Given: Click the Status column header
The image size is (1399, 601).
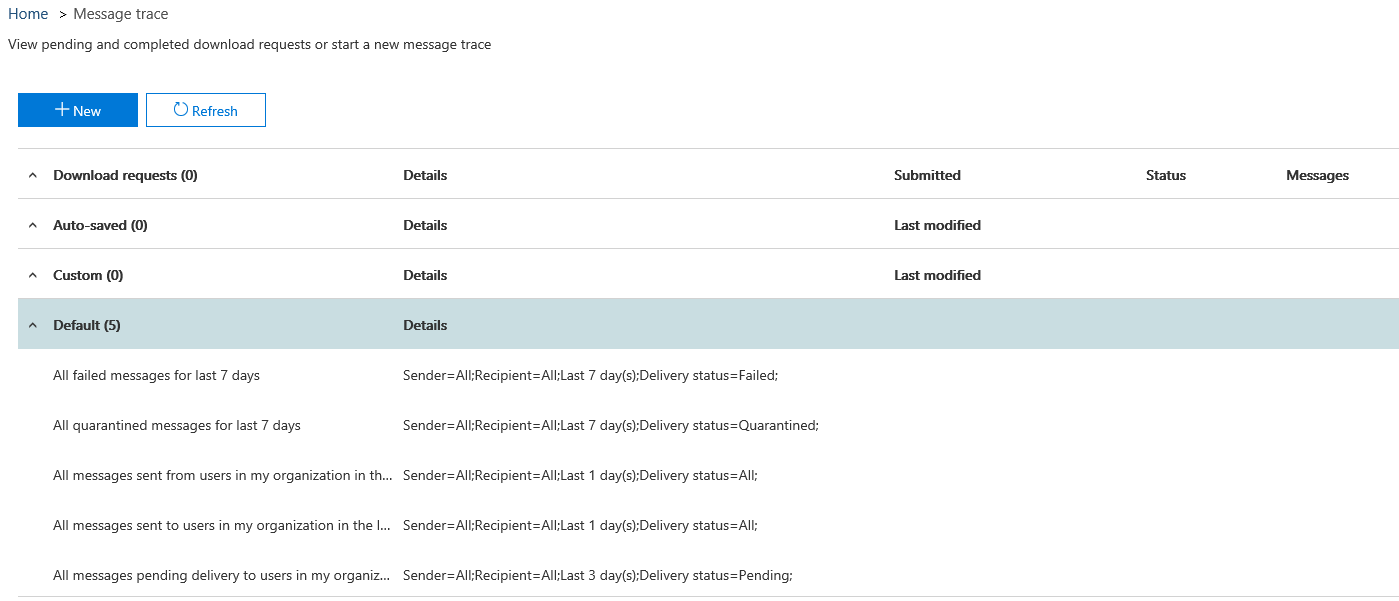Looking at the screenshot, I should pyautogui.click(x=1166, y=175).
